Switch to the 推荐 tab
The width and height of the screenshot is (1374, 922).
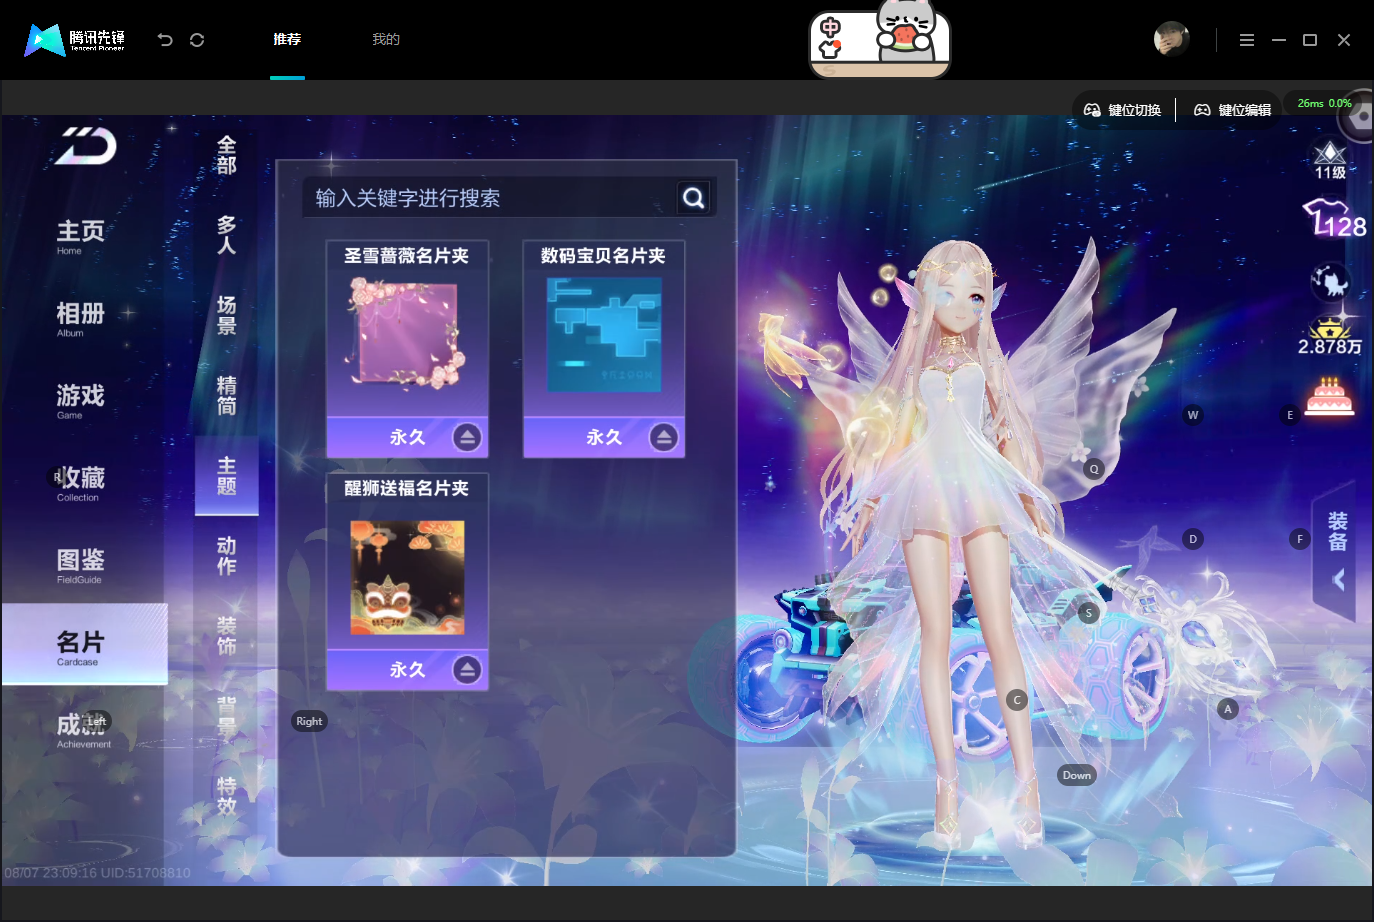click(287, 39)
